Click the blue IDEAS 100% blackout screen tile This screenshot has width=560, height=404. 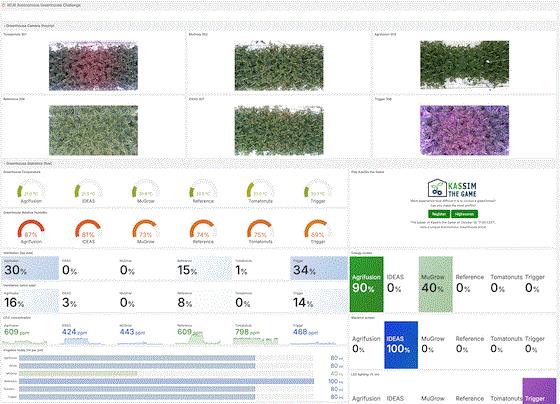(x=401, y=345)
